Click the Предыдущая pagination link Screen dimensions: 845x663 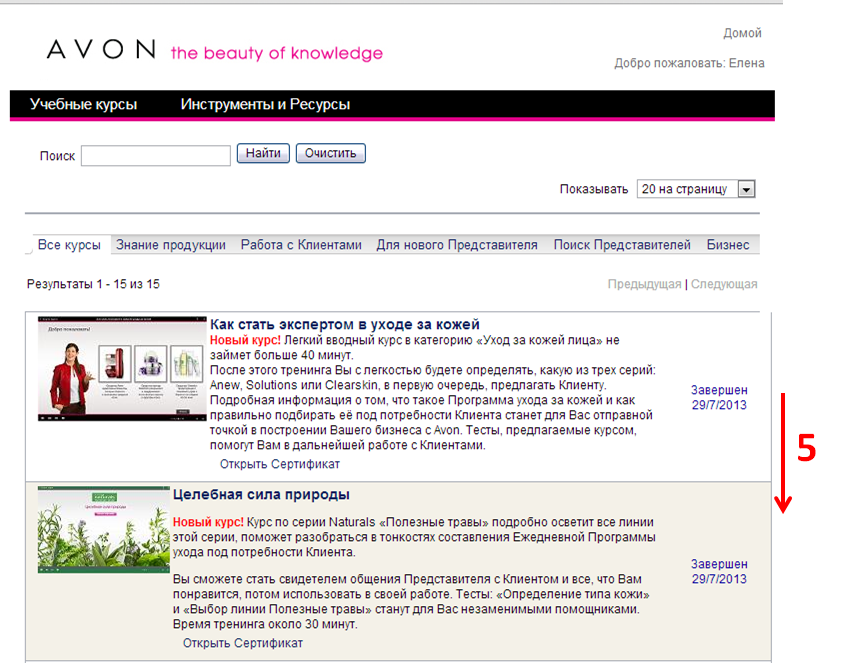pos(644,284)
